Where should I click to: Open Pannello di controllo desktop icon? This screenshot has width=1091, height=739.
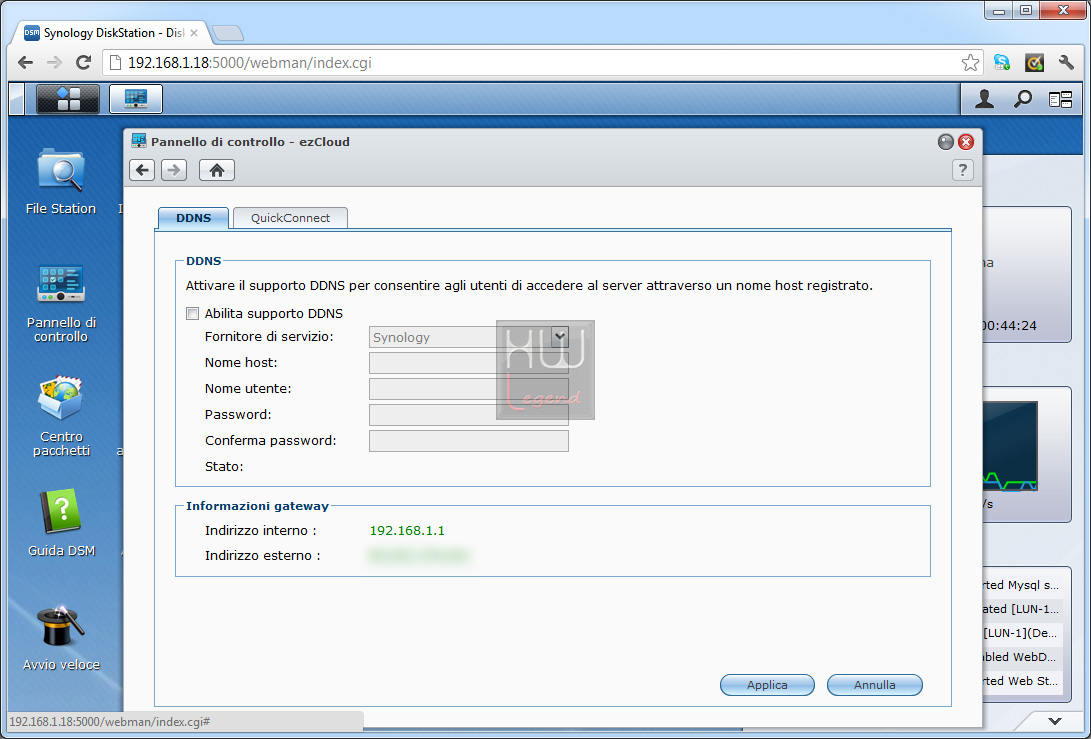coord(61,303)
